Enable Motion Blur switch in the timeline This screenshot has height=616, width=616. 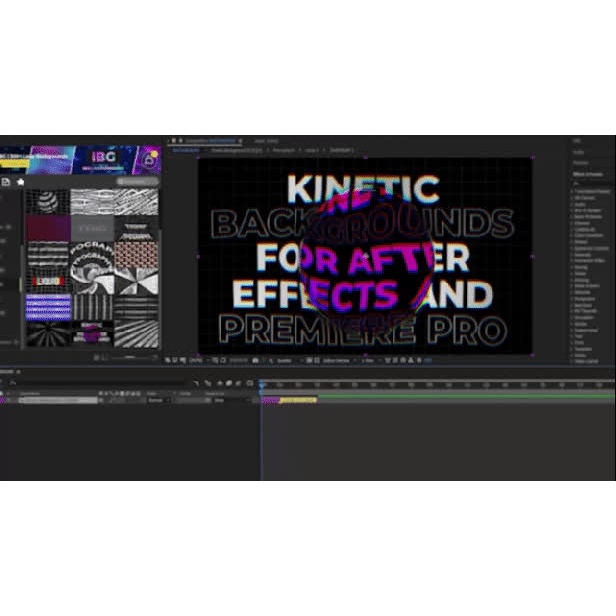[x=238, y=383]
